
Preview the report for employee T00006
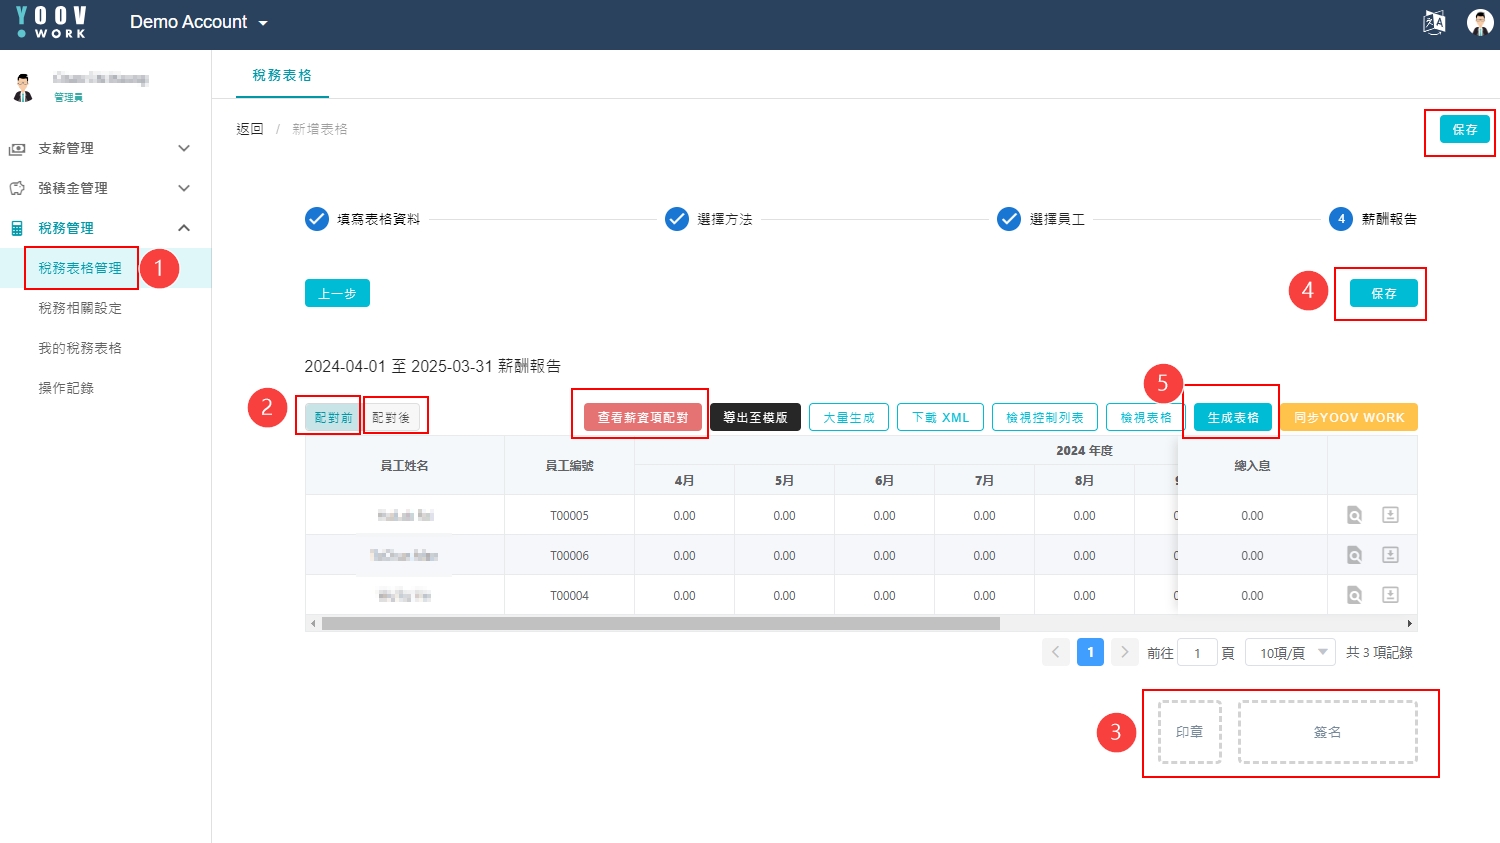(1354, 555)
